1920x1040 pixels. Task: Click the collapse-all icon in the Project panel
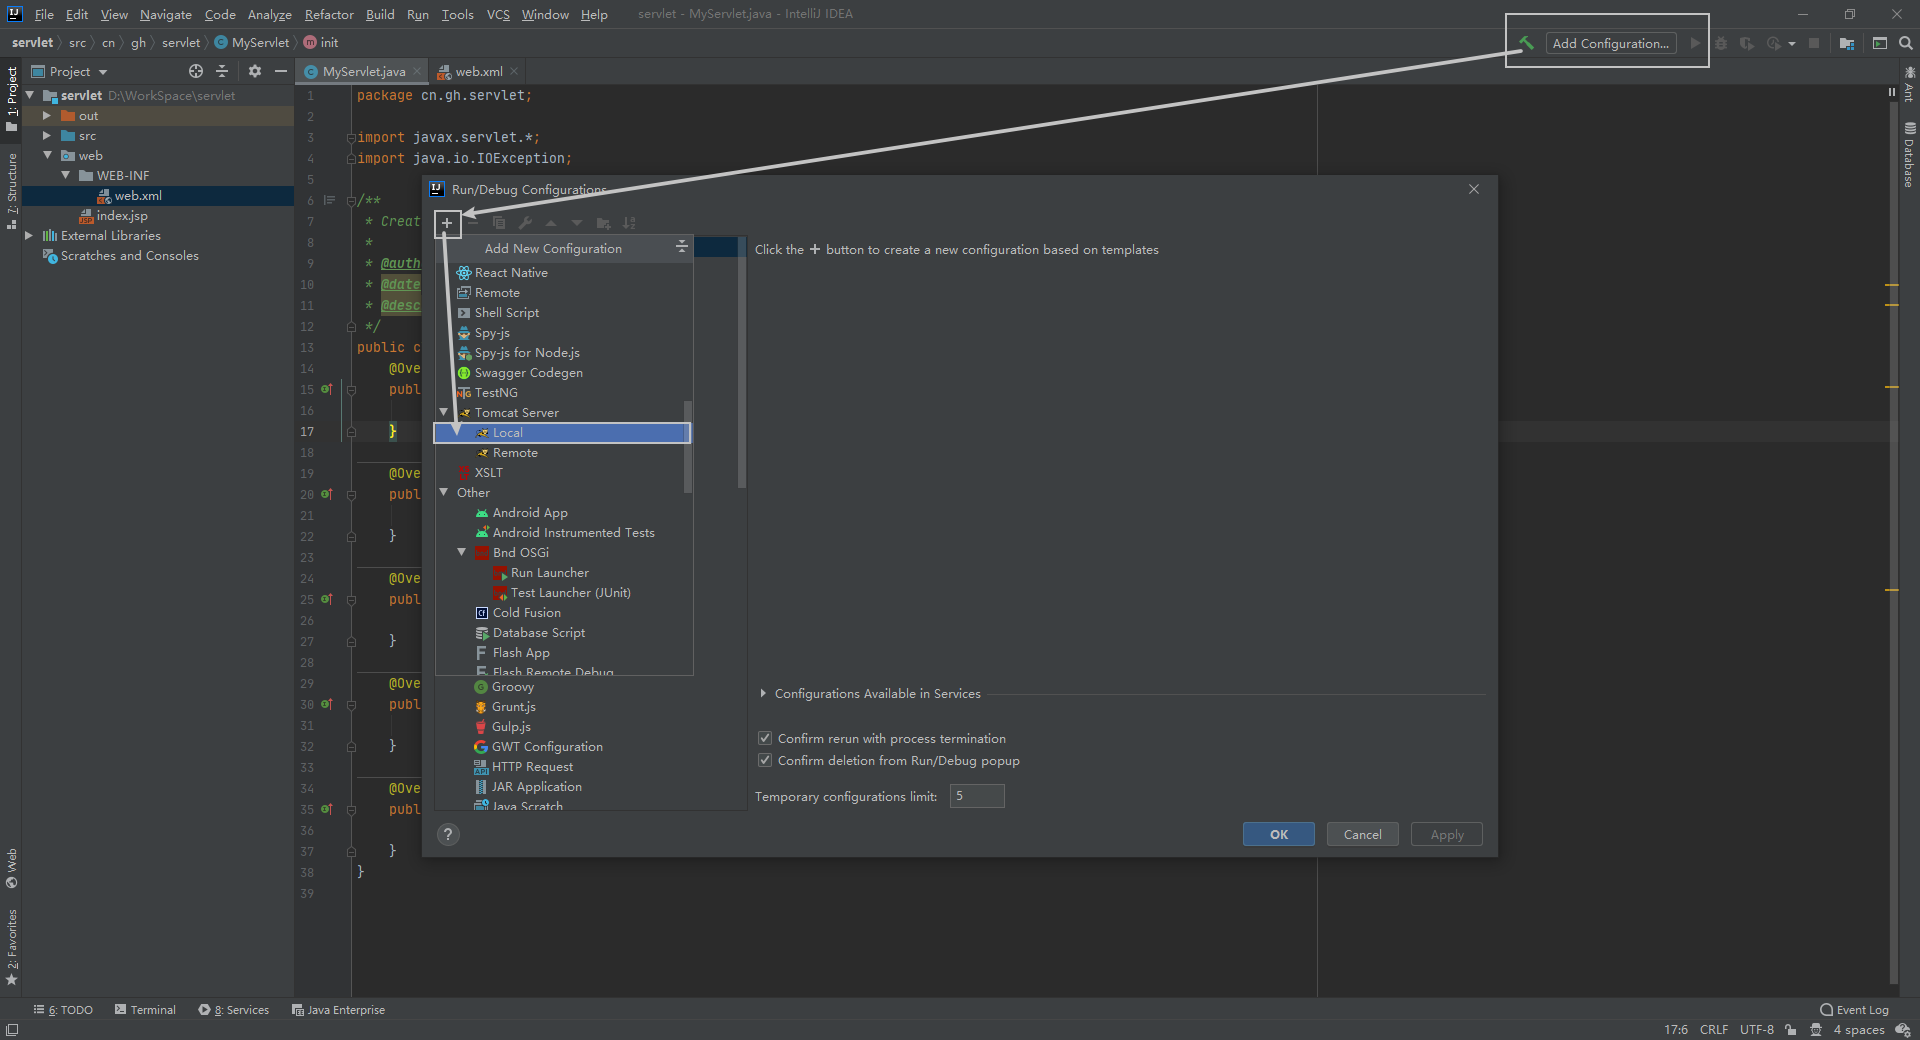222,71
